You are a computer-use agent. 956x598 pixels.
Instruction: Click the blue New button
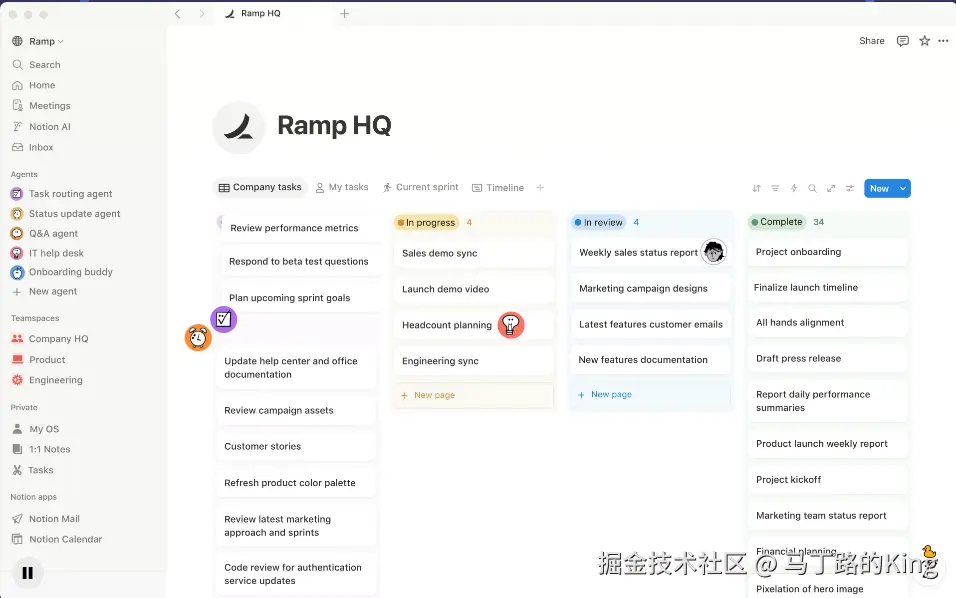point(879,188)
